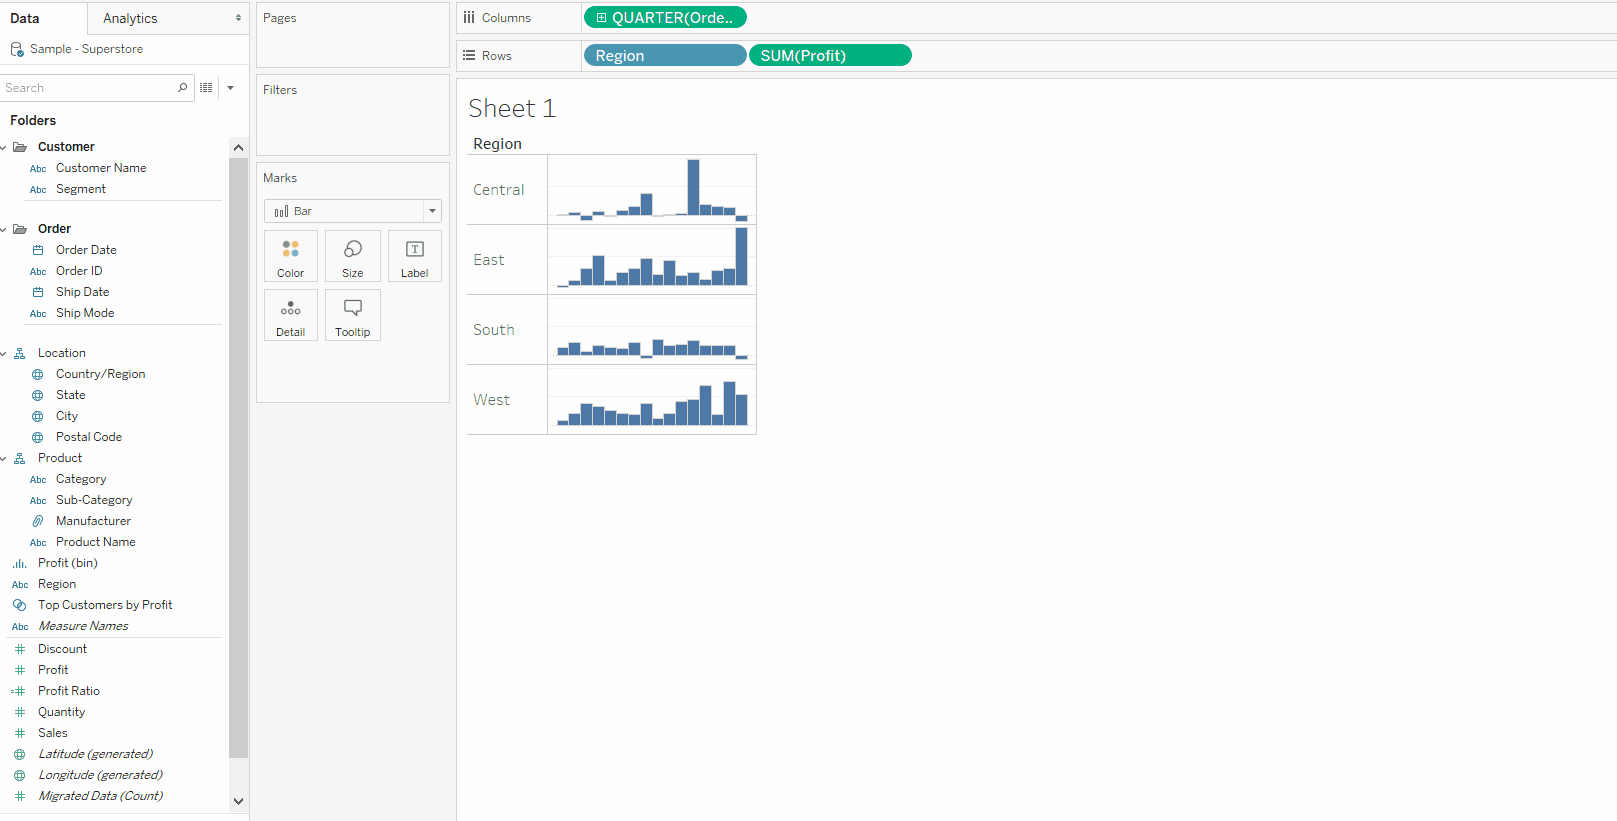Click the hierarchy icon next to Location
This screenshot has width=1617, height=821.
tap(20, 353)
